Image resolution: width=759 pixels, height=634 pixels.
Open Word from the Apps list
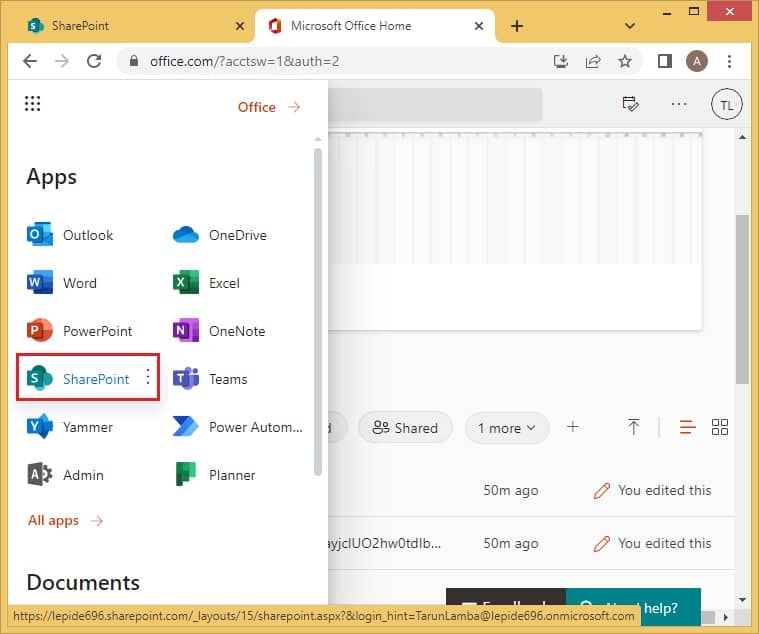click(61, 283)
